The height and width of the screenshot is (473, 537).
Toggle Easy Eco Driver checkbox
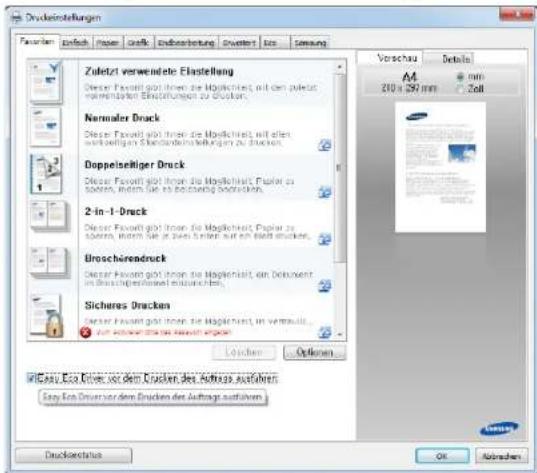(x=32, y=378)
